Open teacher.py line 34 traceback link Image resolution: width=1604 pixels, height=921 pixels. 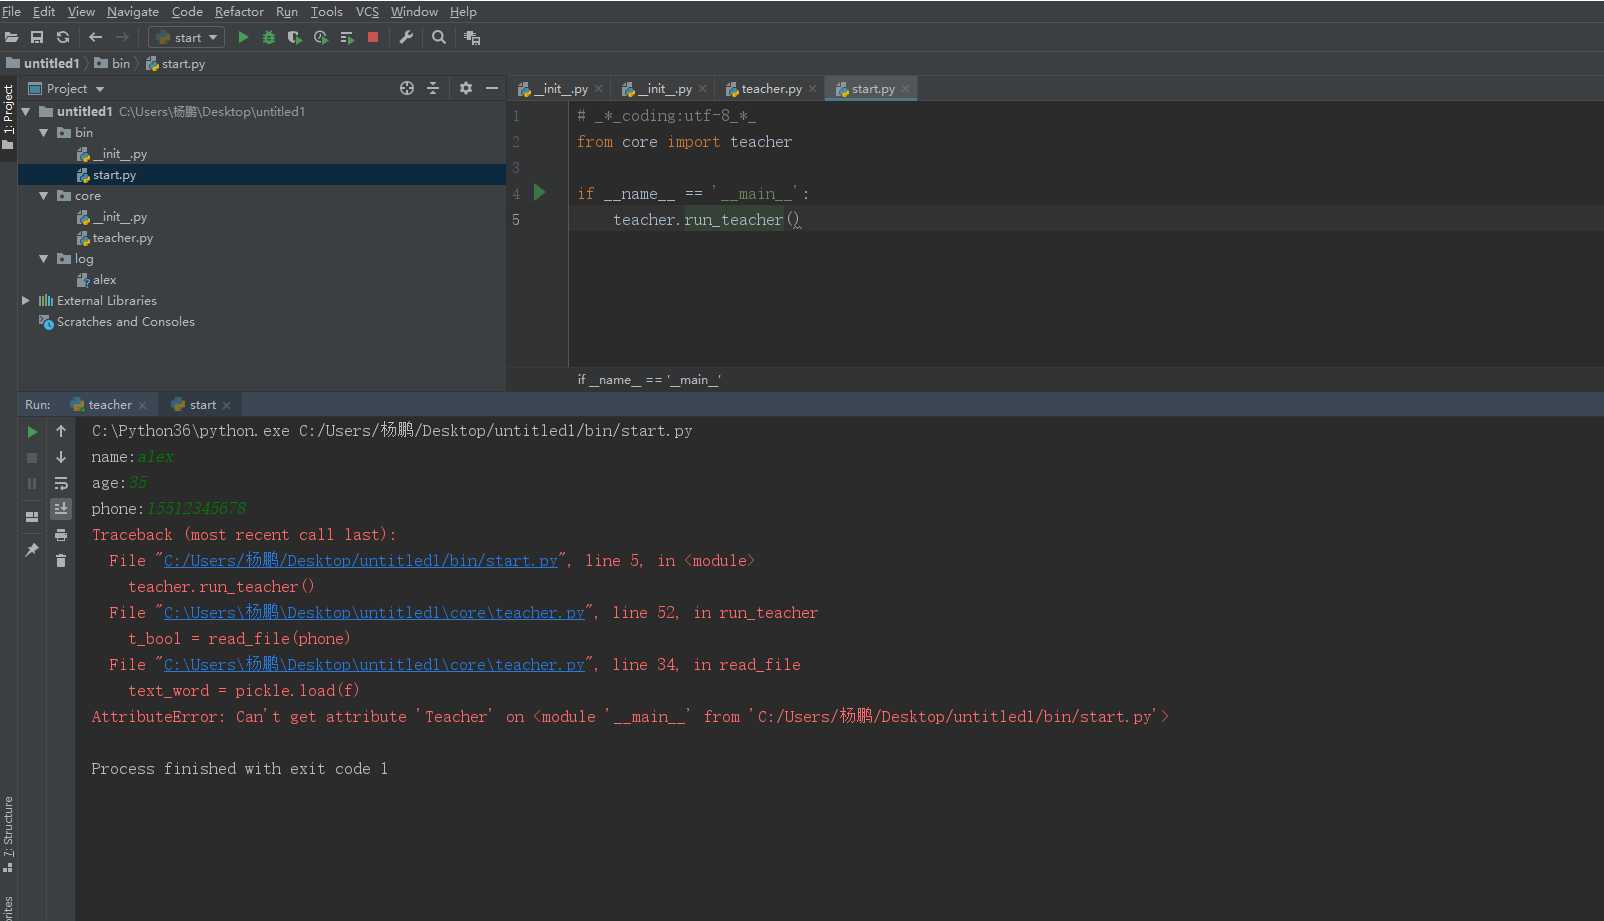click(x=374, y=665)
